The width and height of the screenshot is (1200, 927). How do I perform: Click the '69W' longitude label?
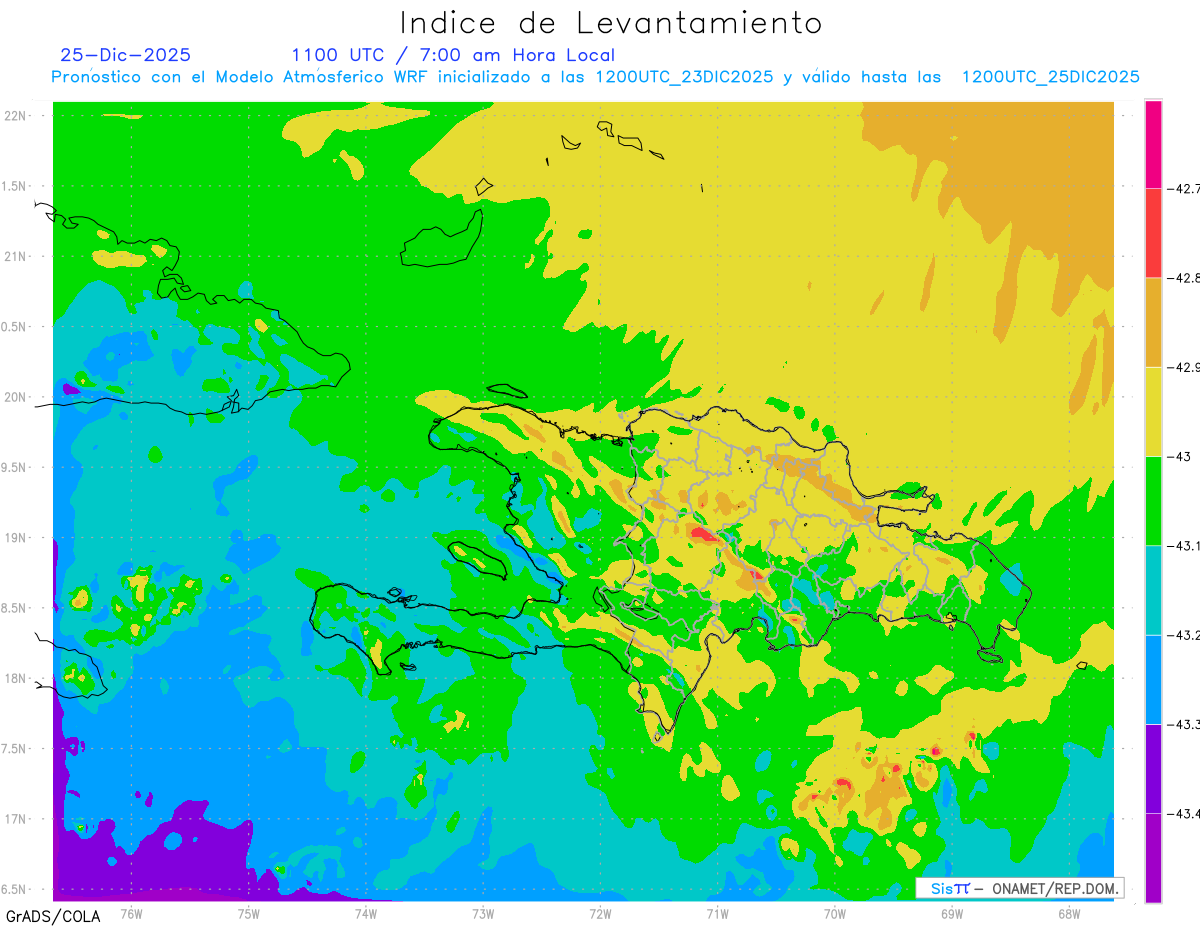tap(952, 914)
